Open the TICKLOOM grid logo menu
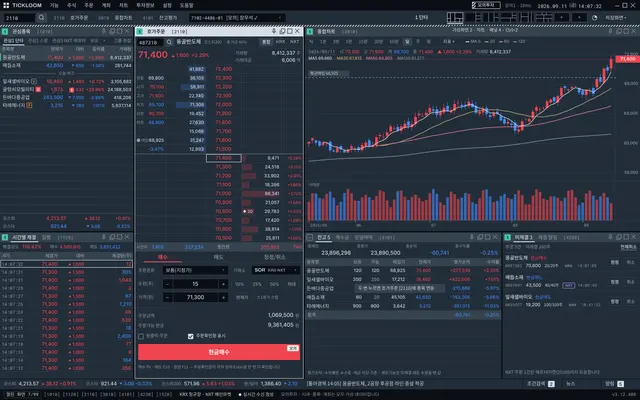640x400 pixels. coord(6,5)
